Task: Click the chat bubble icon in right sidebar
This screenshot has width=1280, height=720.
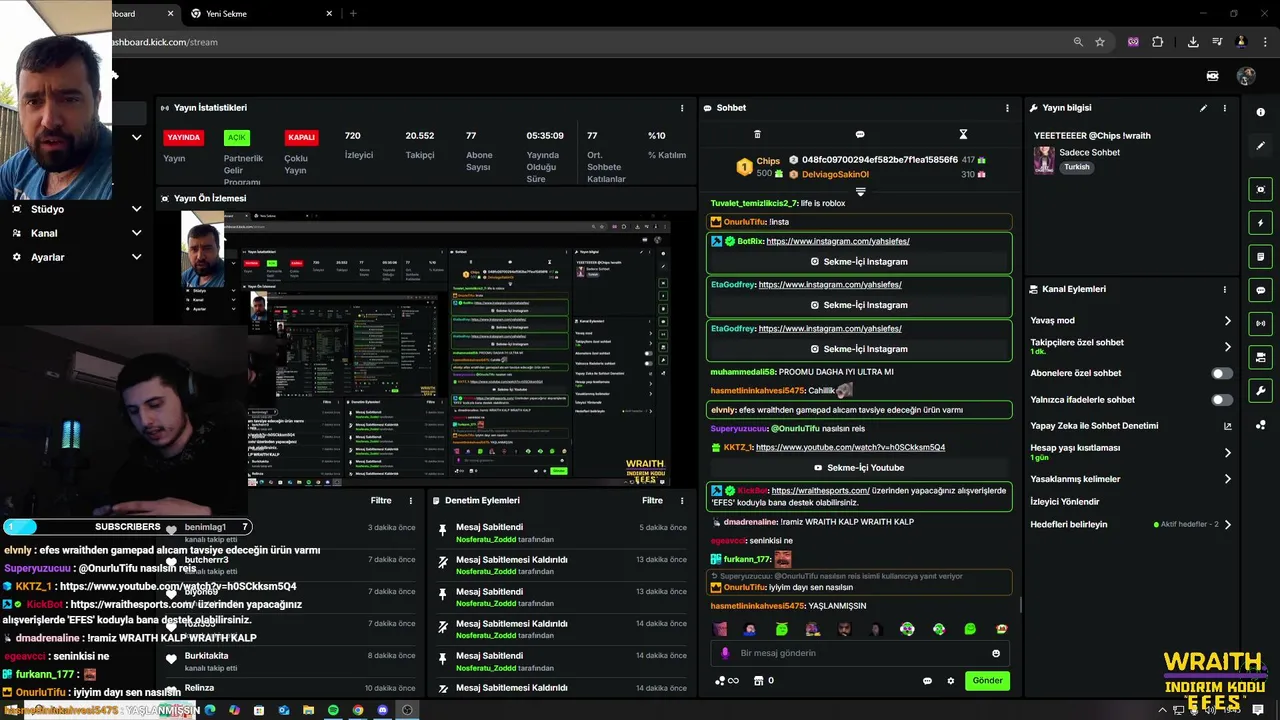Action: point(1261,290)
